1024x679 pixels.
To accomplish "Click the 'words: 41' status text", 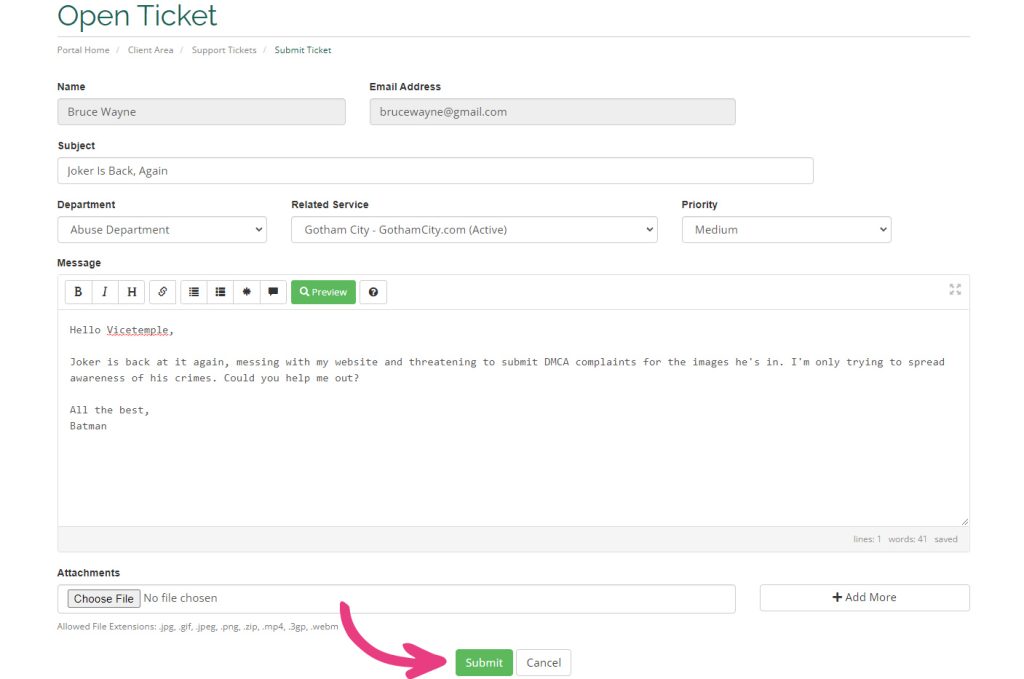I will point(908,539).
